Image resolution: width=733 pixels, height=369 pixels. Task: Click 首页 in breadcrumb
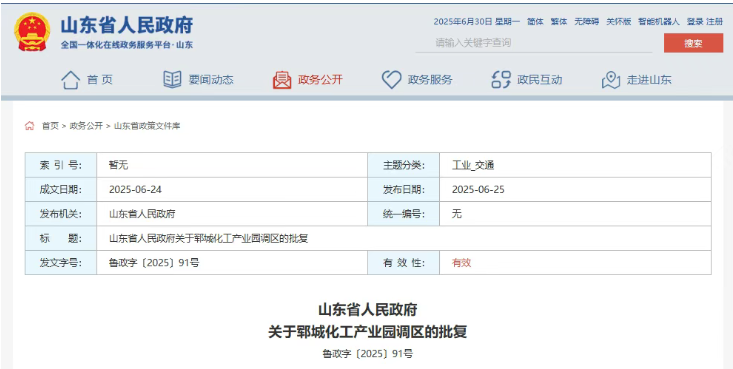(x=50, y=126)
